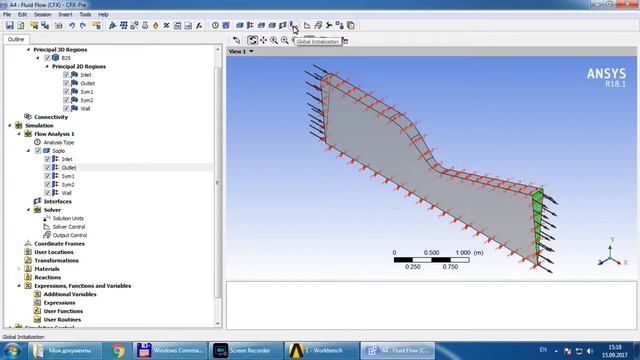Click the fx Expression toolbar icon

coord(199,25)
